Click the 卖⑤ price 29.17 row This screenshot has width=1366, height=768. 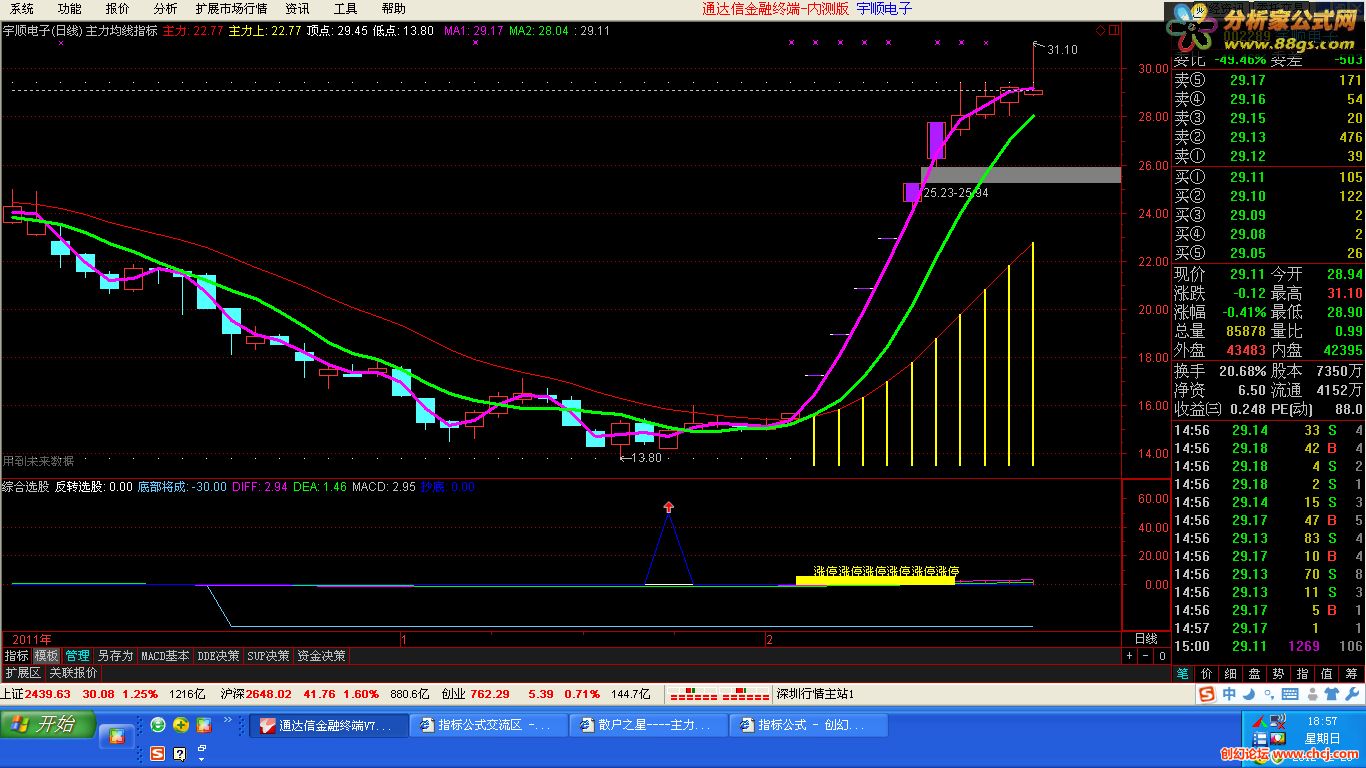(1267, 80)
